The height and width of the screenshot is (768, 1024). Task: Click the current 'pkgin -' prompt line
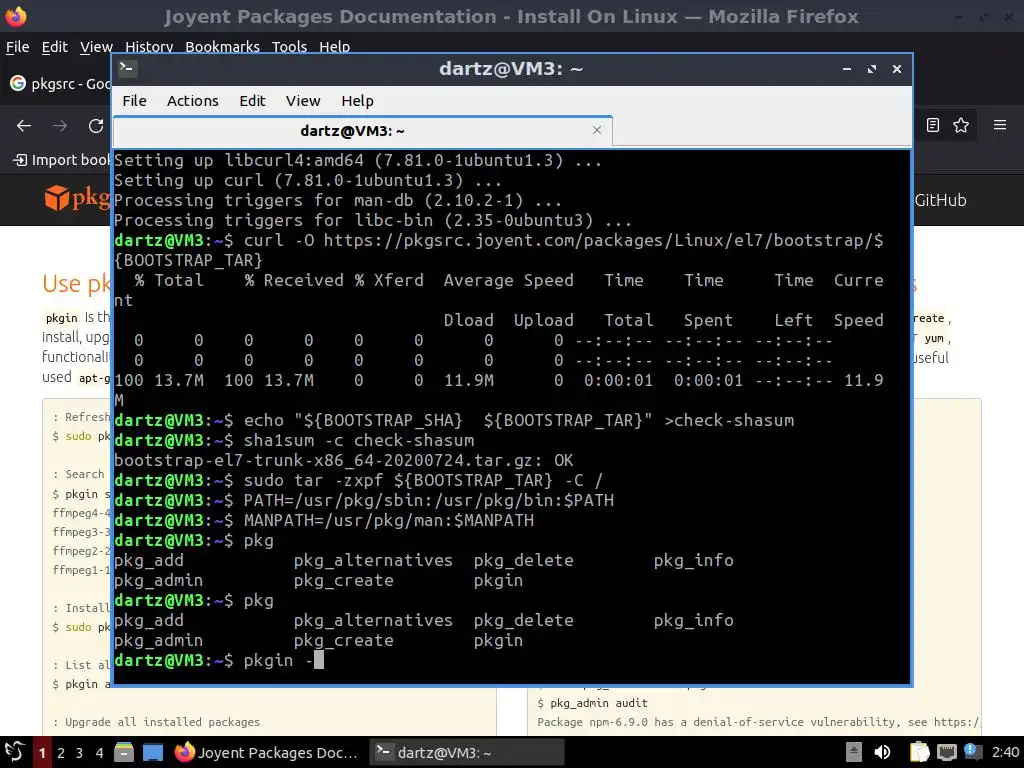click(219, 660)
